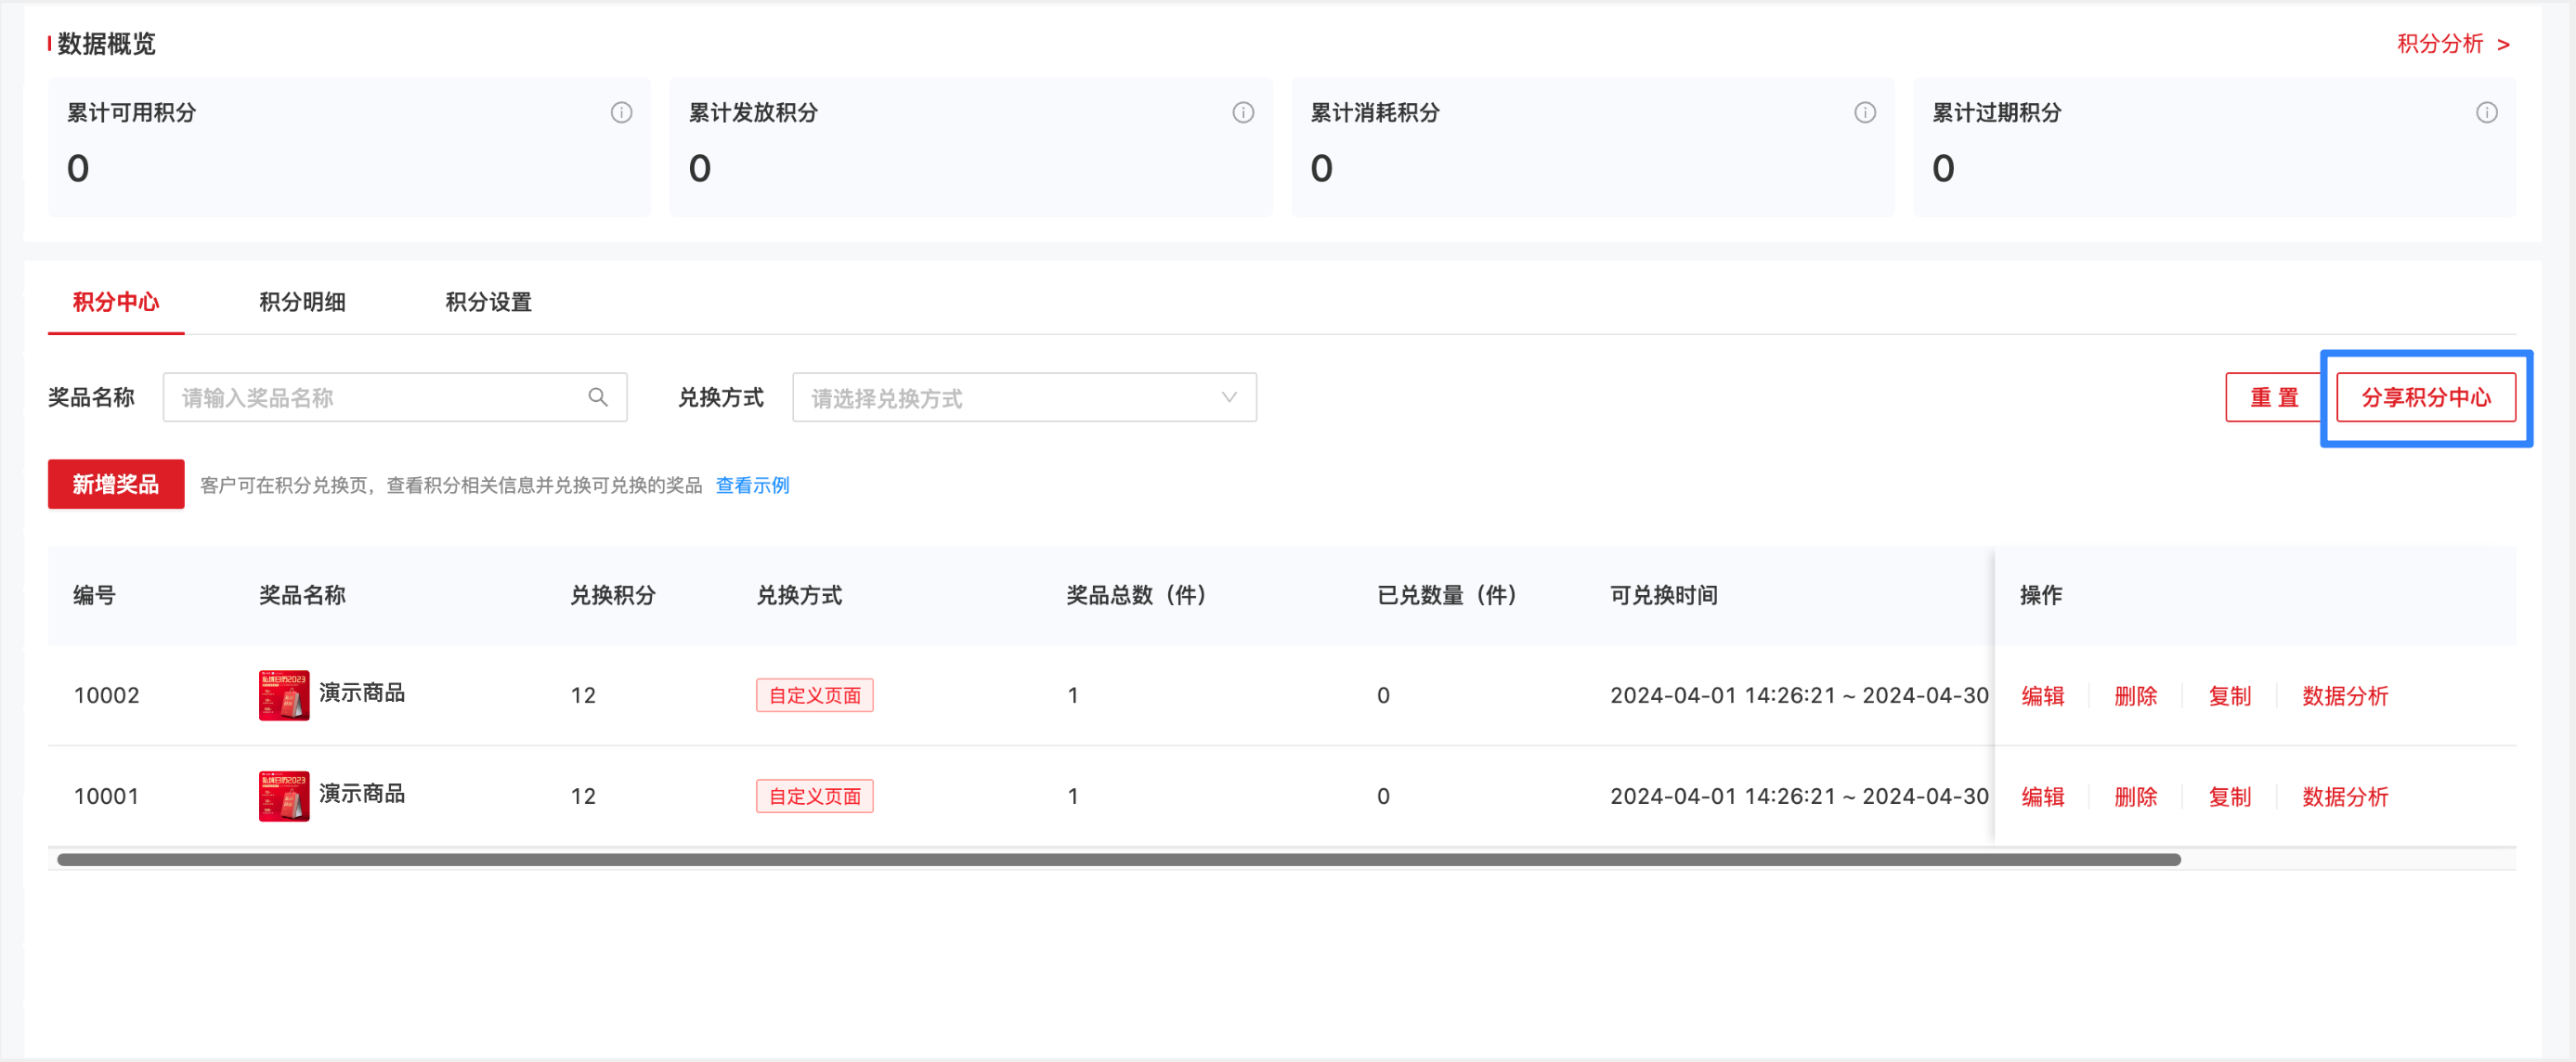Image resolution: width=2576 pixels, height=1062 pixels.
Task: Click the 编号 column header
Action: point(94,595)
